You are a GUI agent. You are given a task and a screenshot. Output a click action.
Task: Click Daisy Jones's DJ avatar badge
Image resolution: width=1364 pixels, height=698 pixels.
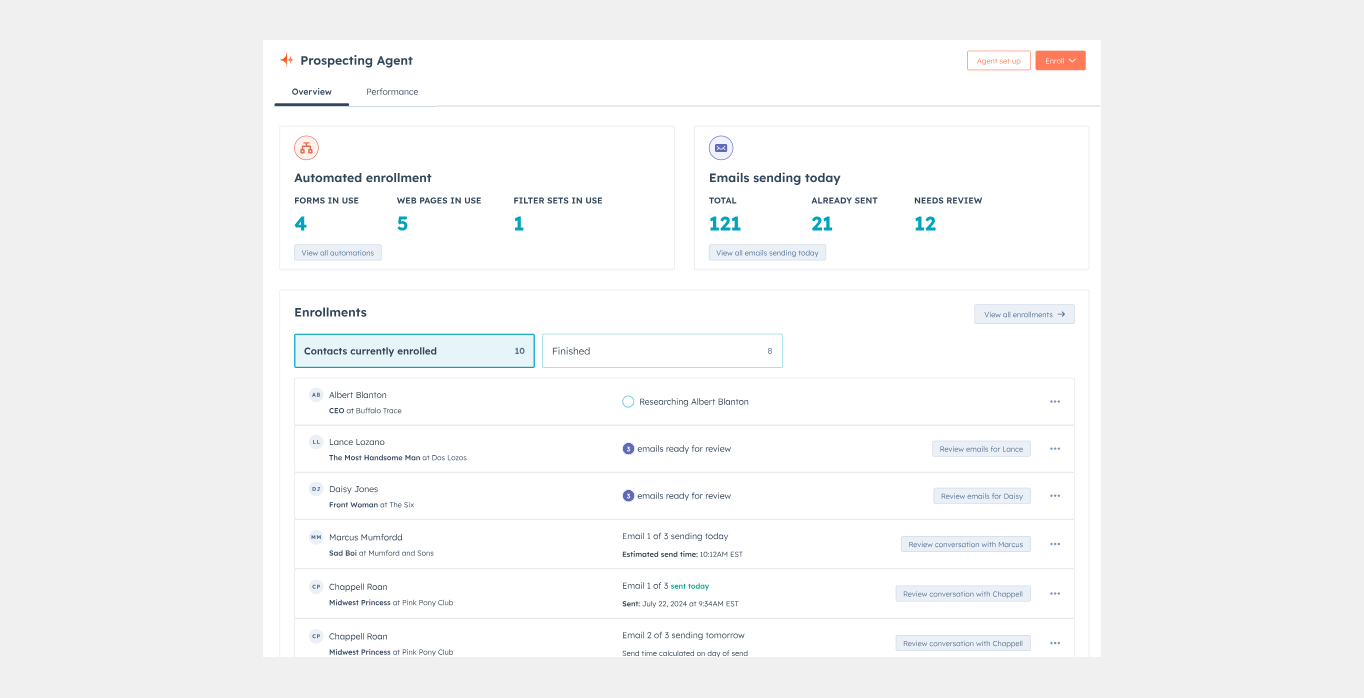pos(316,489)
